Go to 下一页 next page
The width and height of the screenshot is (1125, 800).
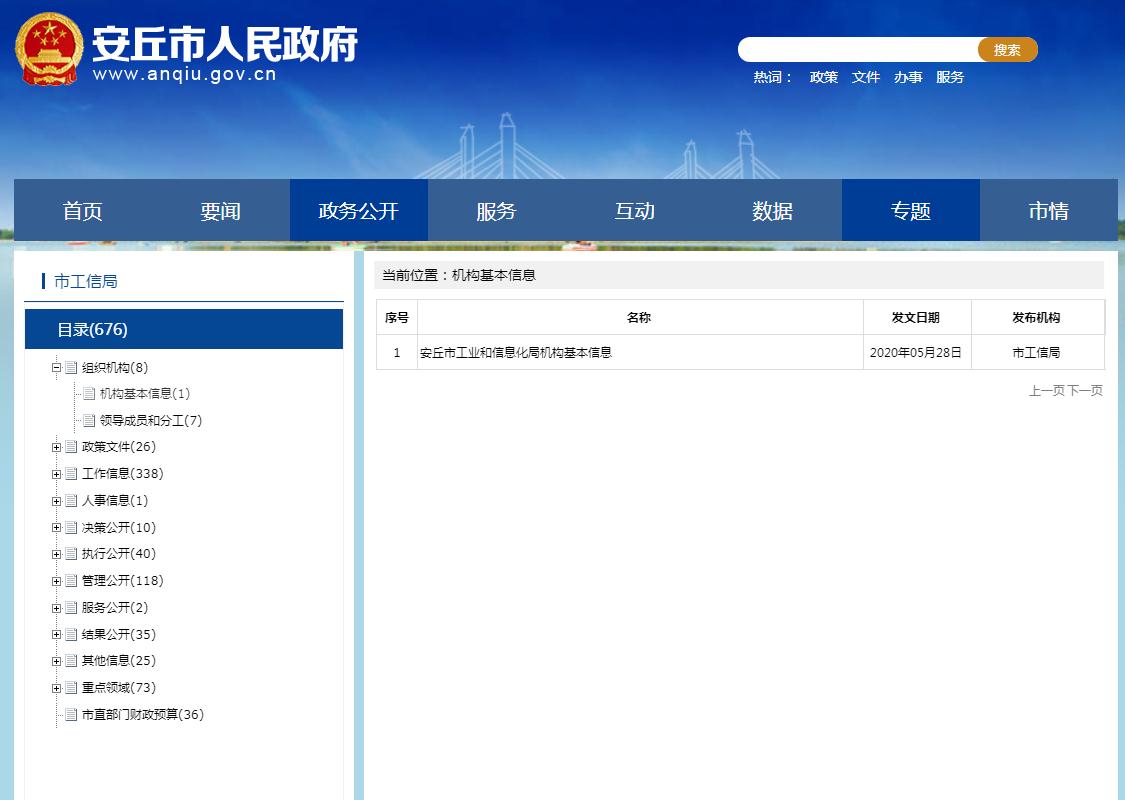click(1085, 390)
